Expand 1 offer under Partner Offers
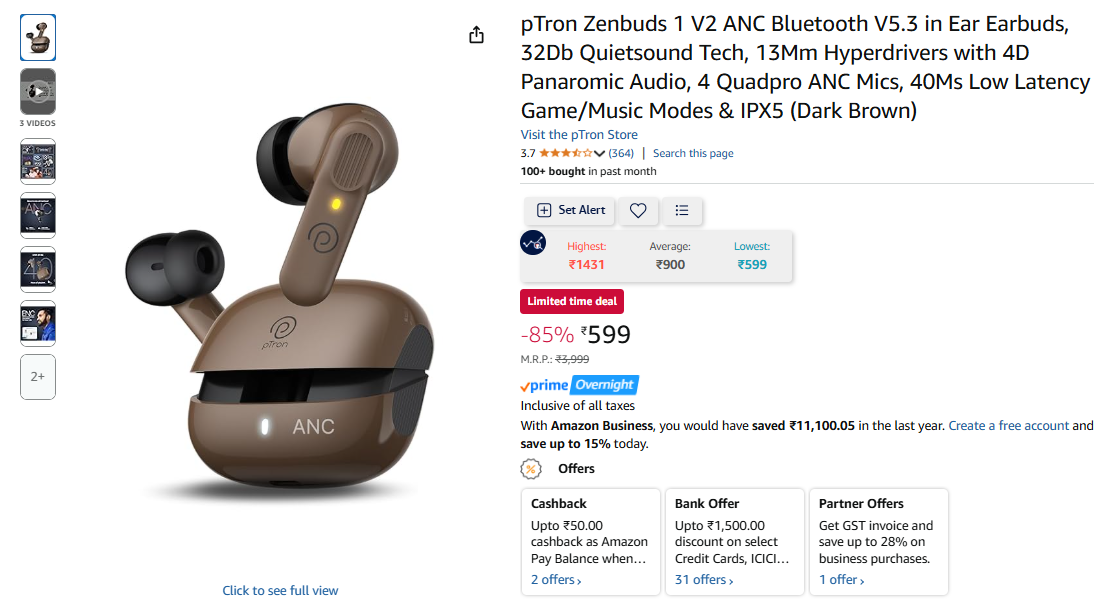1116x599 pixels. point(841,580)
